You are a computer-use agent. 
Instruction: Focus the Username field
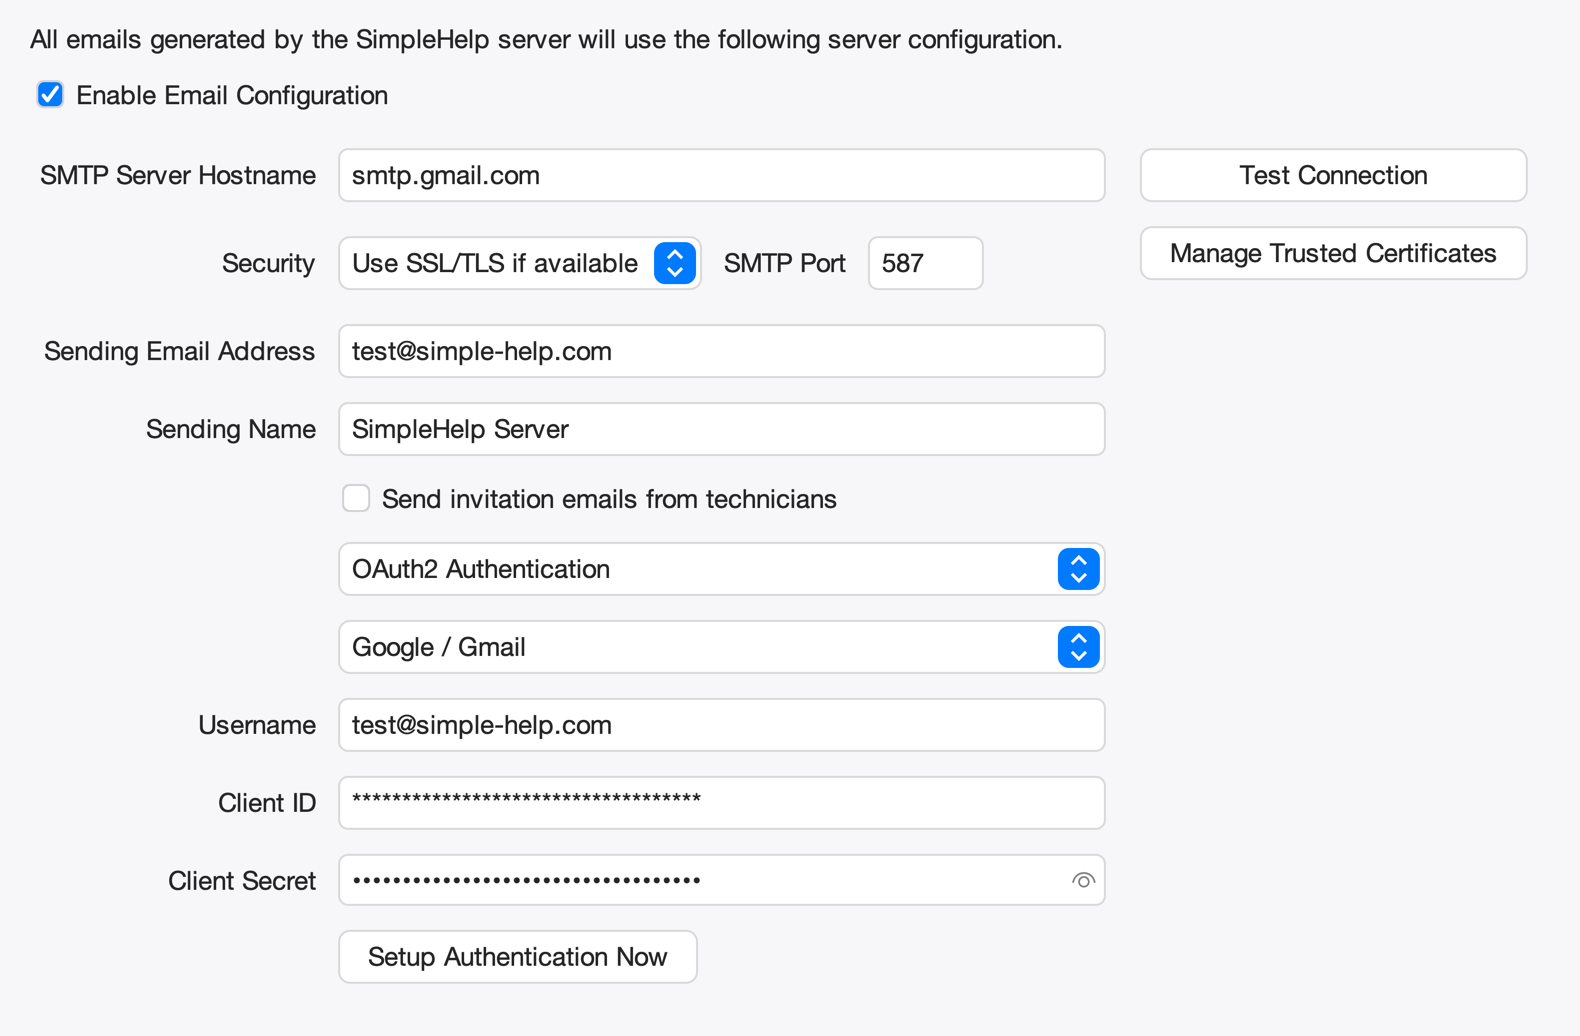(722, 725)
